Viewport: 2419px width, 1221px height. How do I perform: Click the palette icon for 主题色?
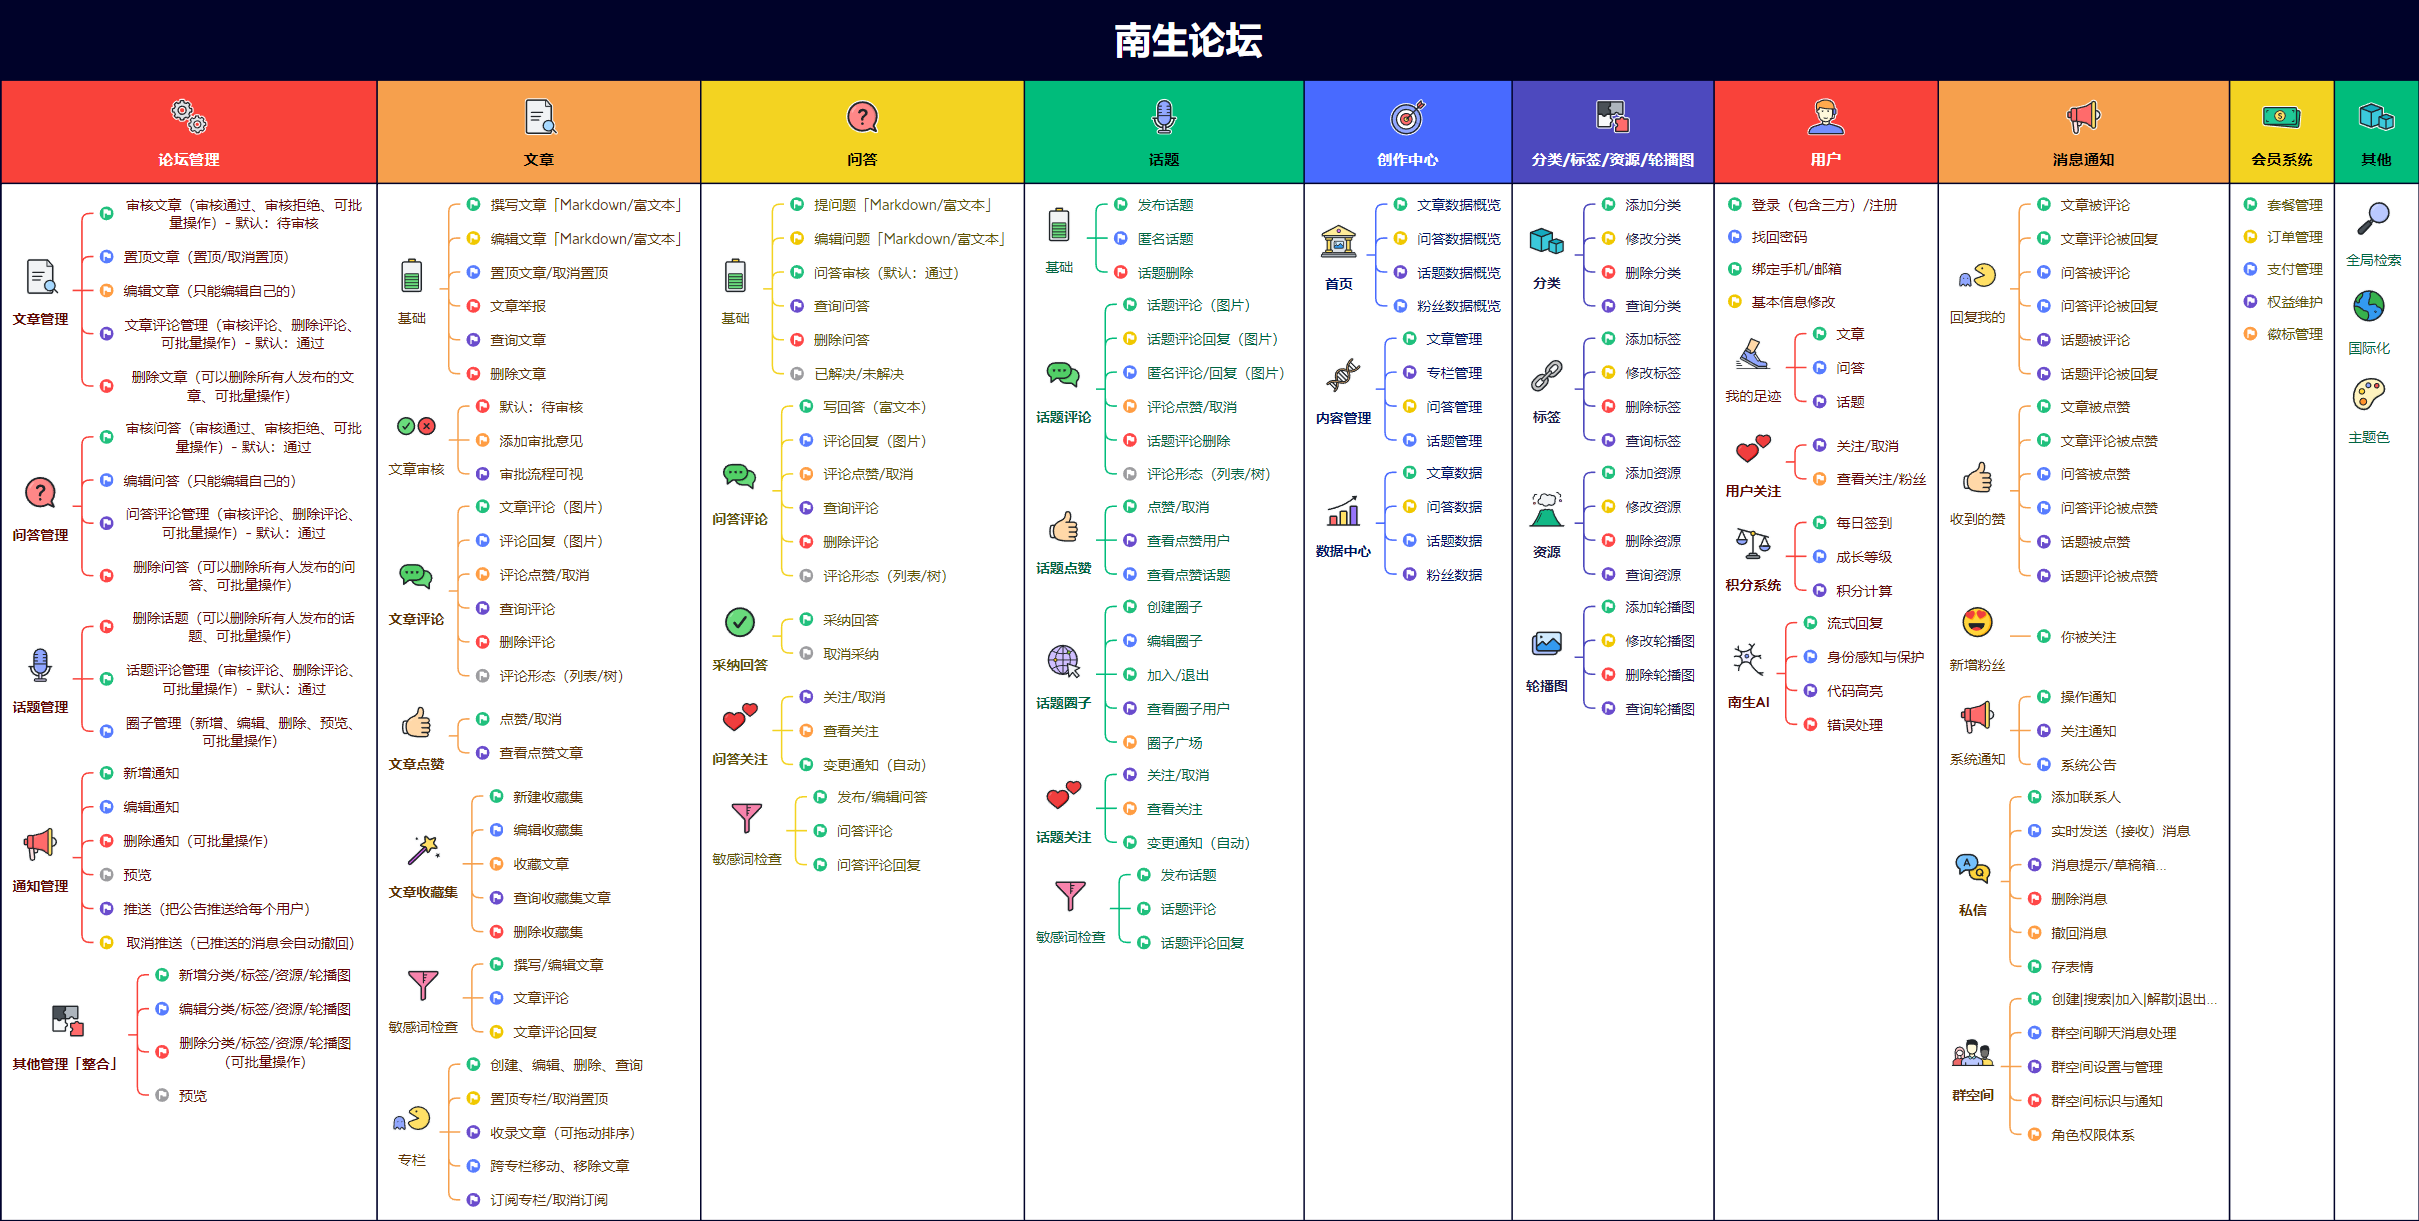point(2369,395)
